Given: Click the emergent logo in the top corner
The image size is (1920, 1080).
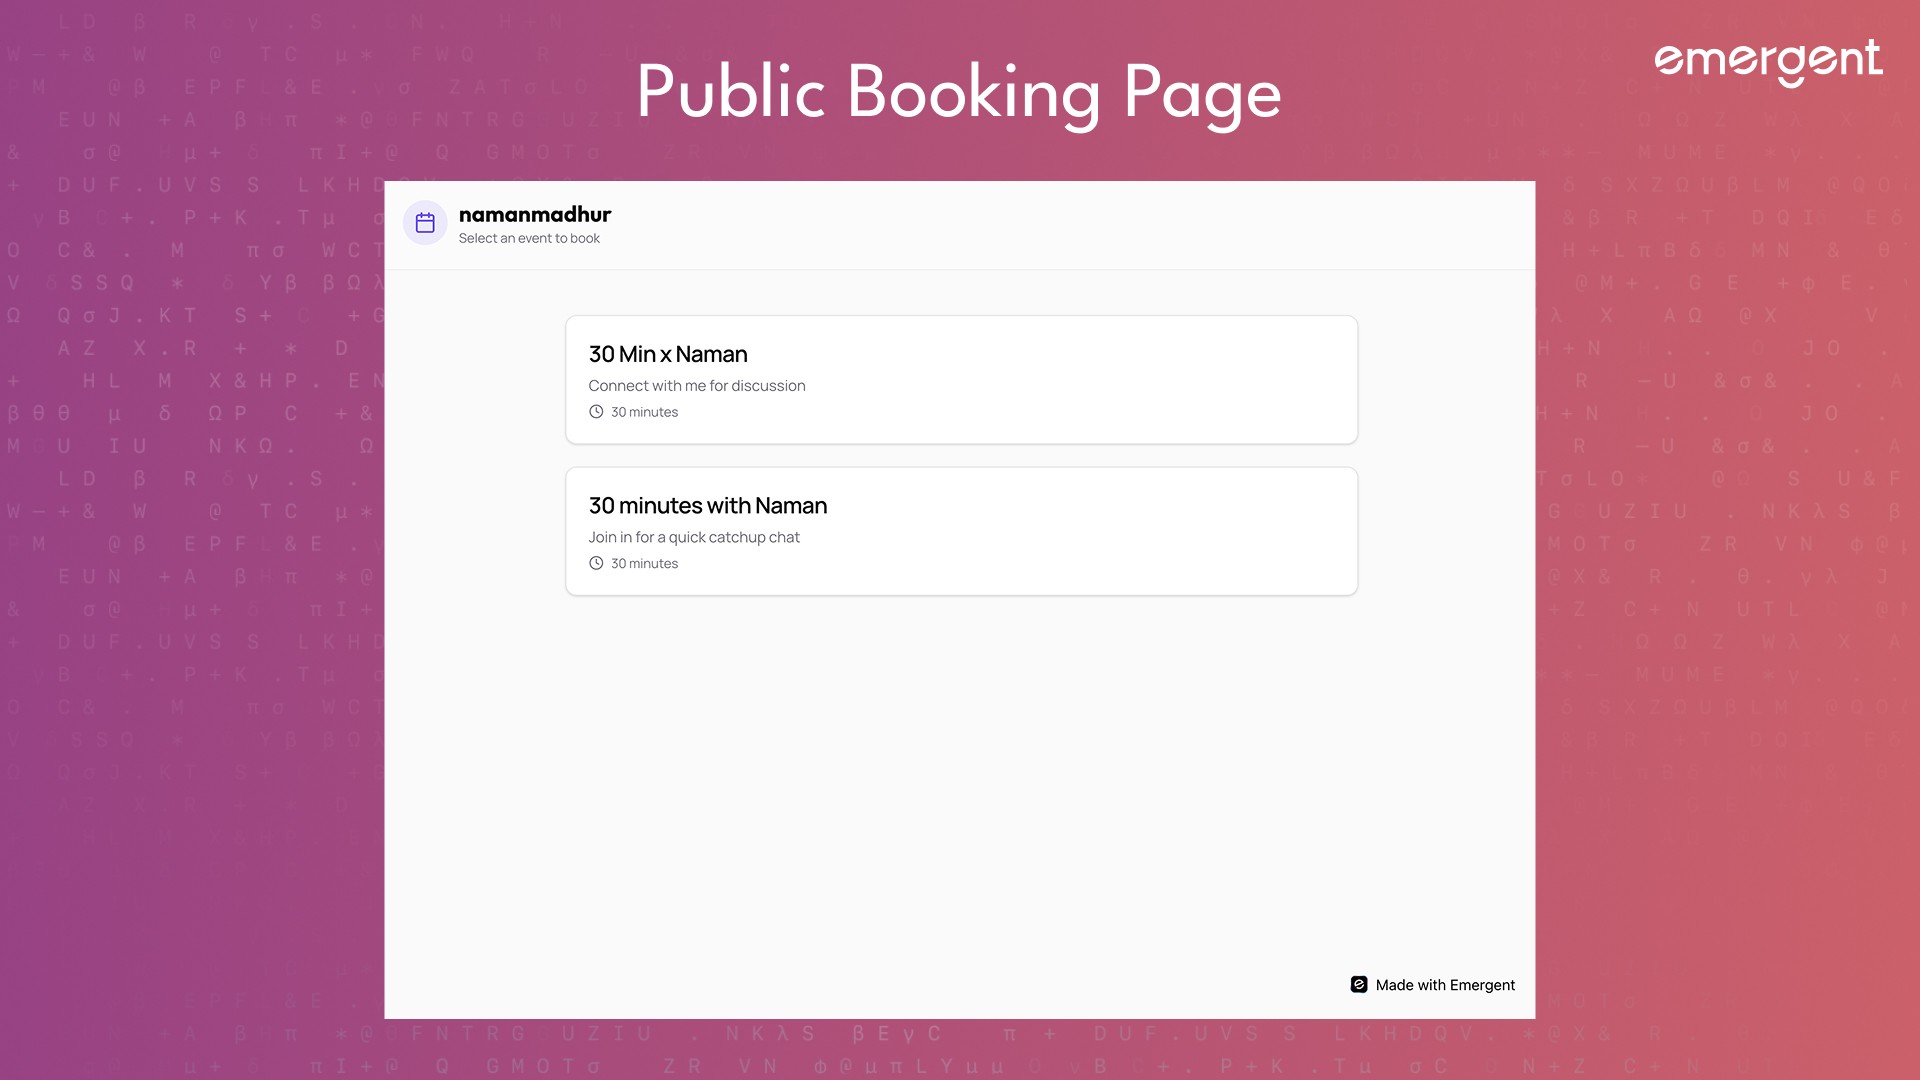Looking at the screenshot, I should pos(1768,62).
